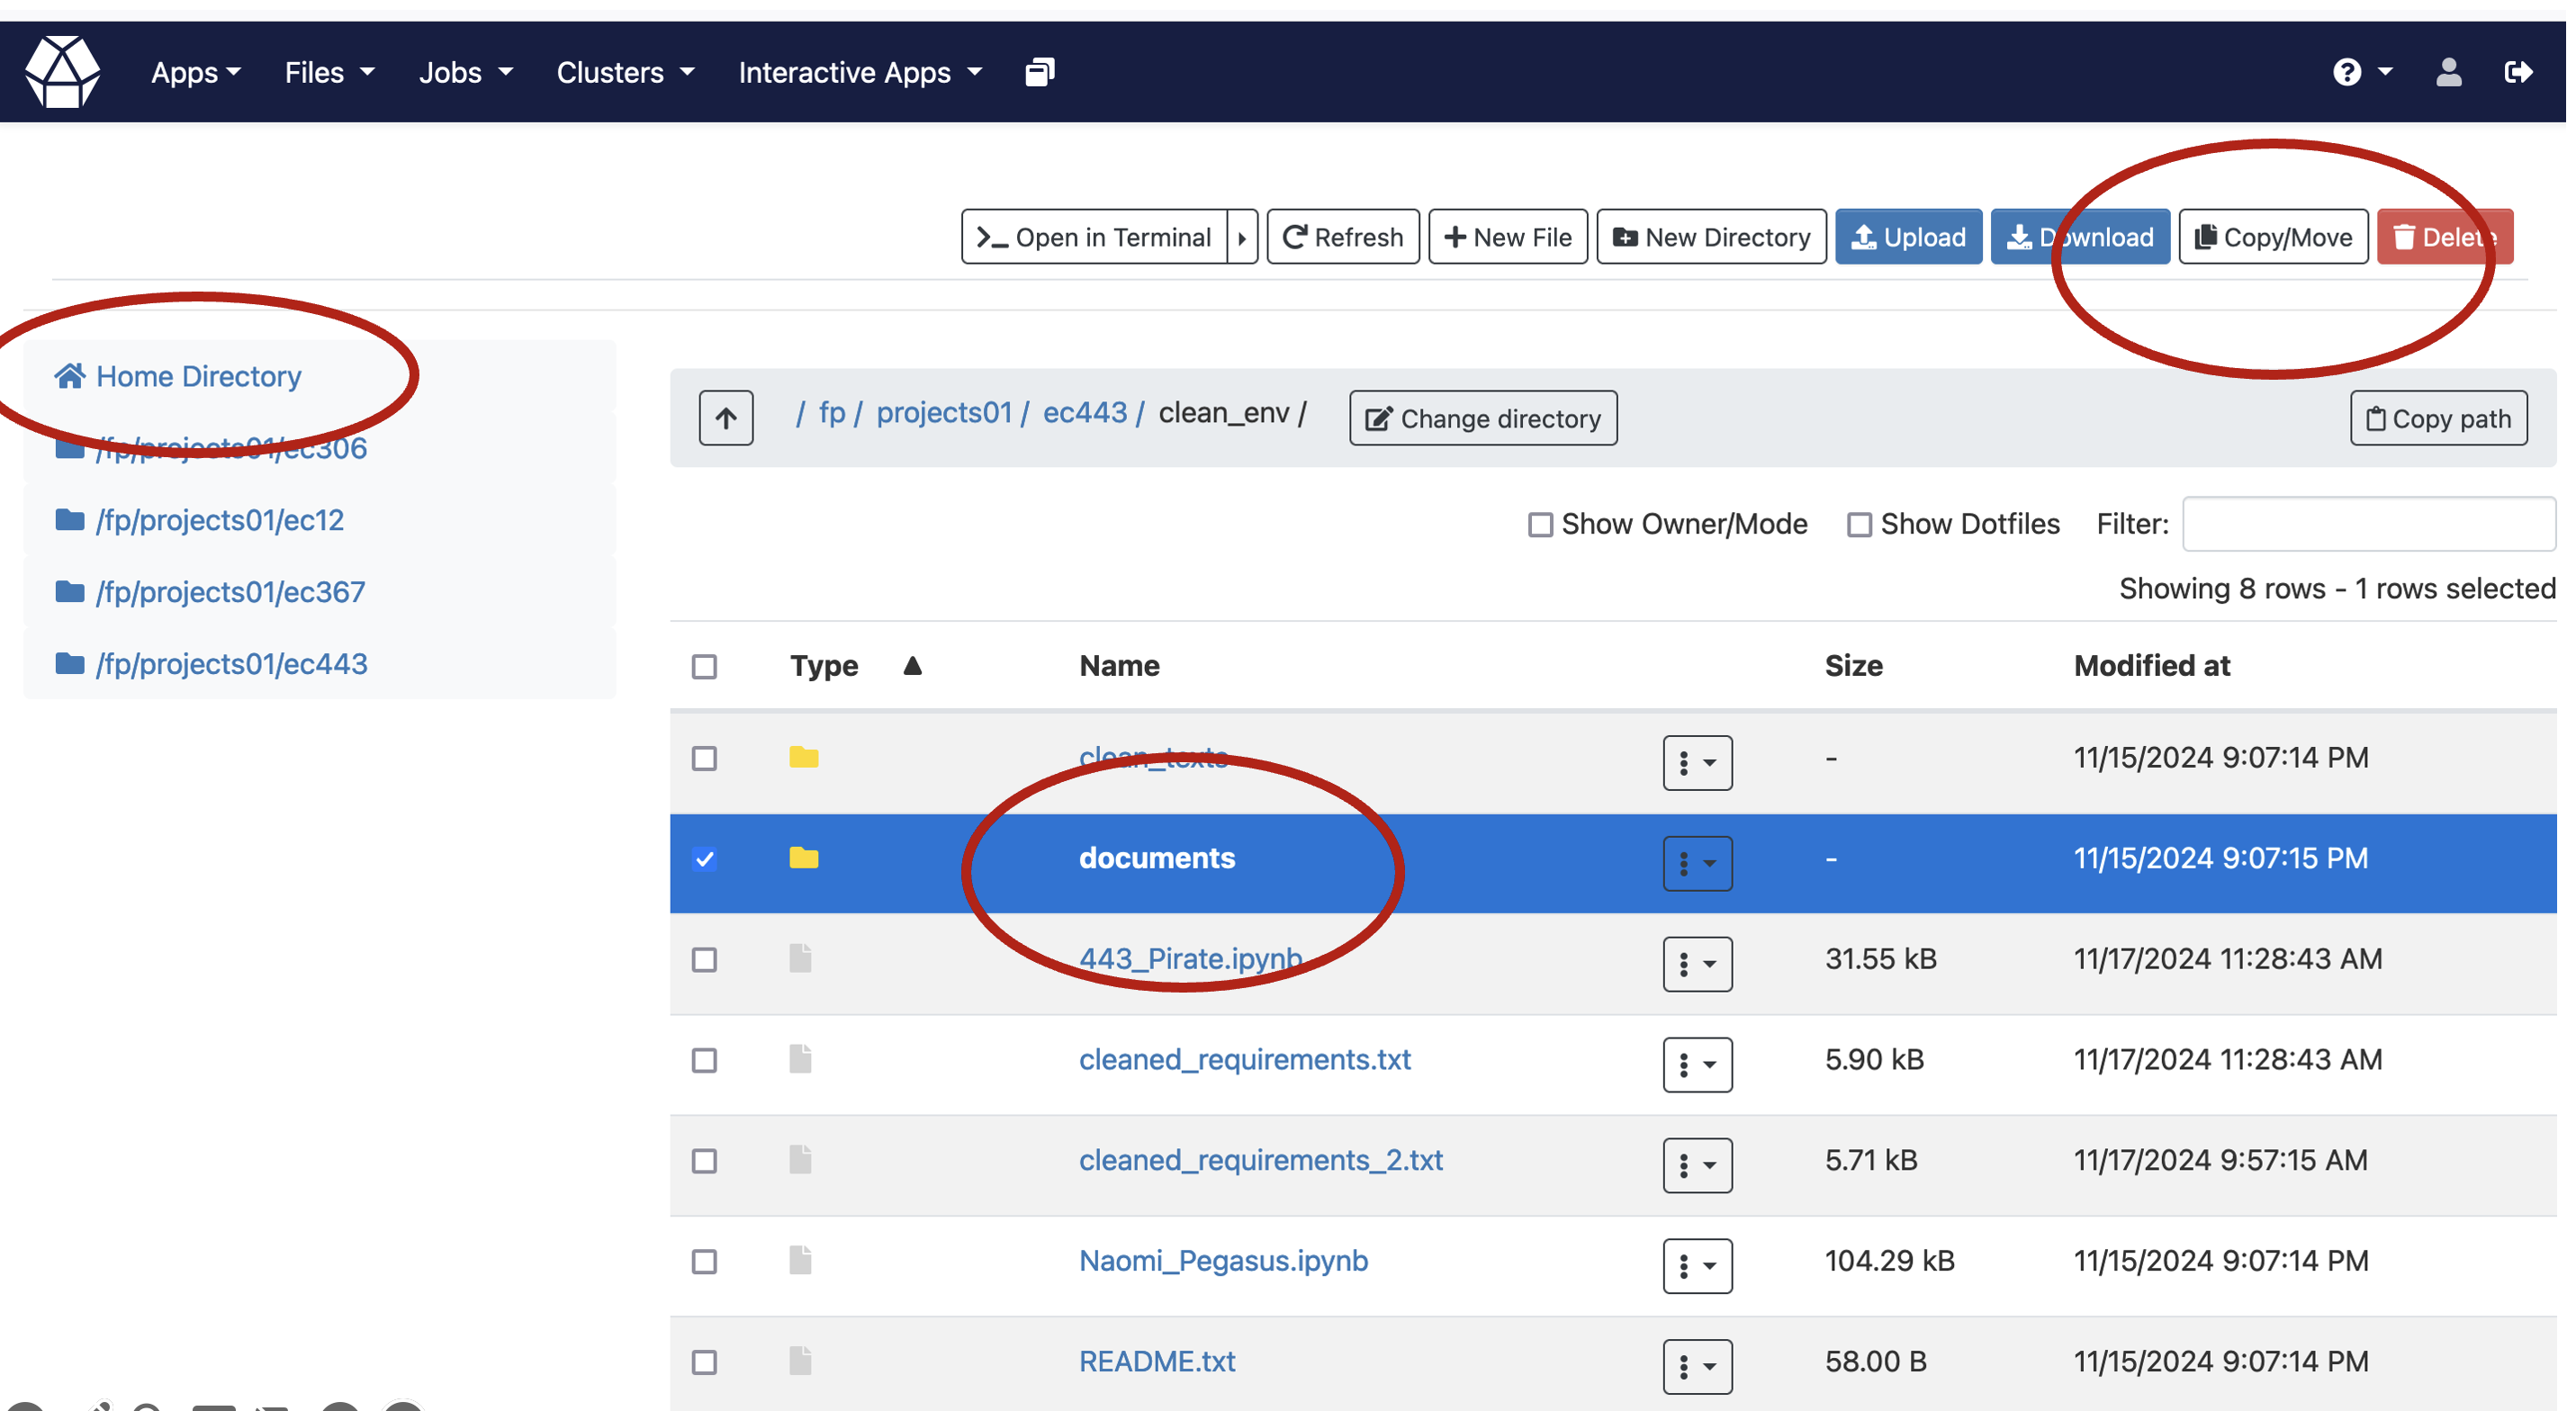Create a New File
The image size is (2576, 1411).
coord(1508,237)
